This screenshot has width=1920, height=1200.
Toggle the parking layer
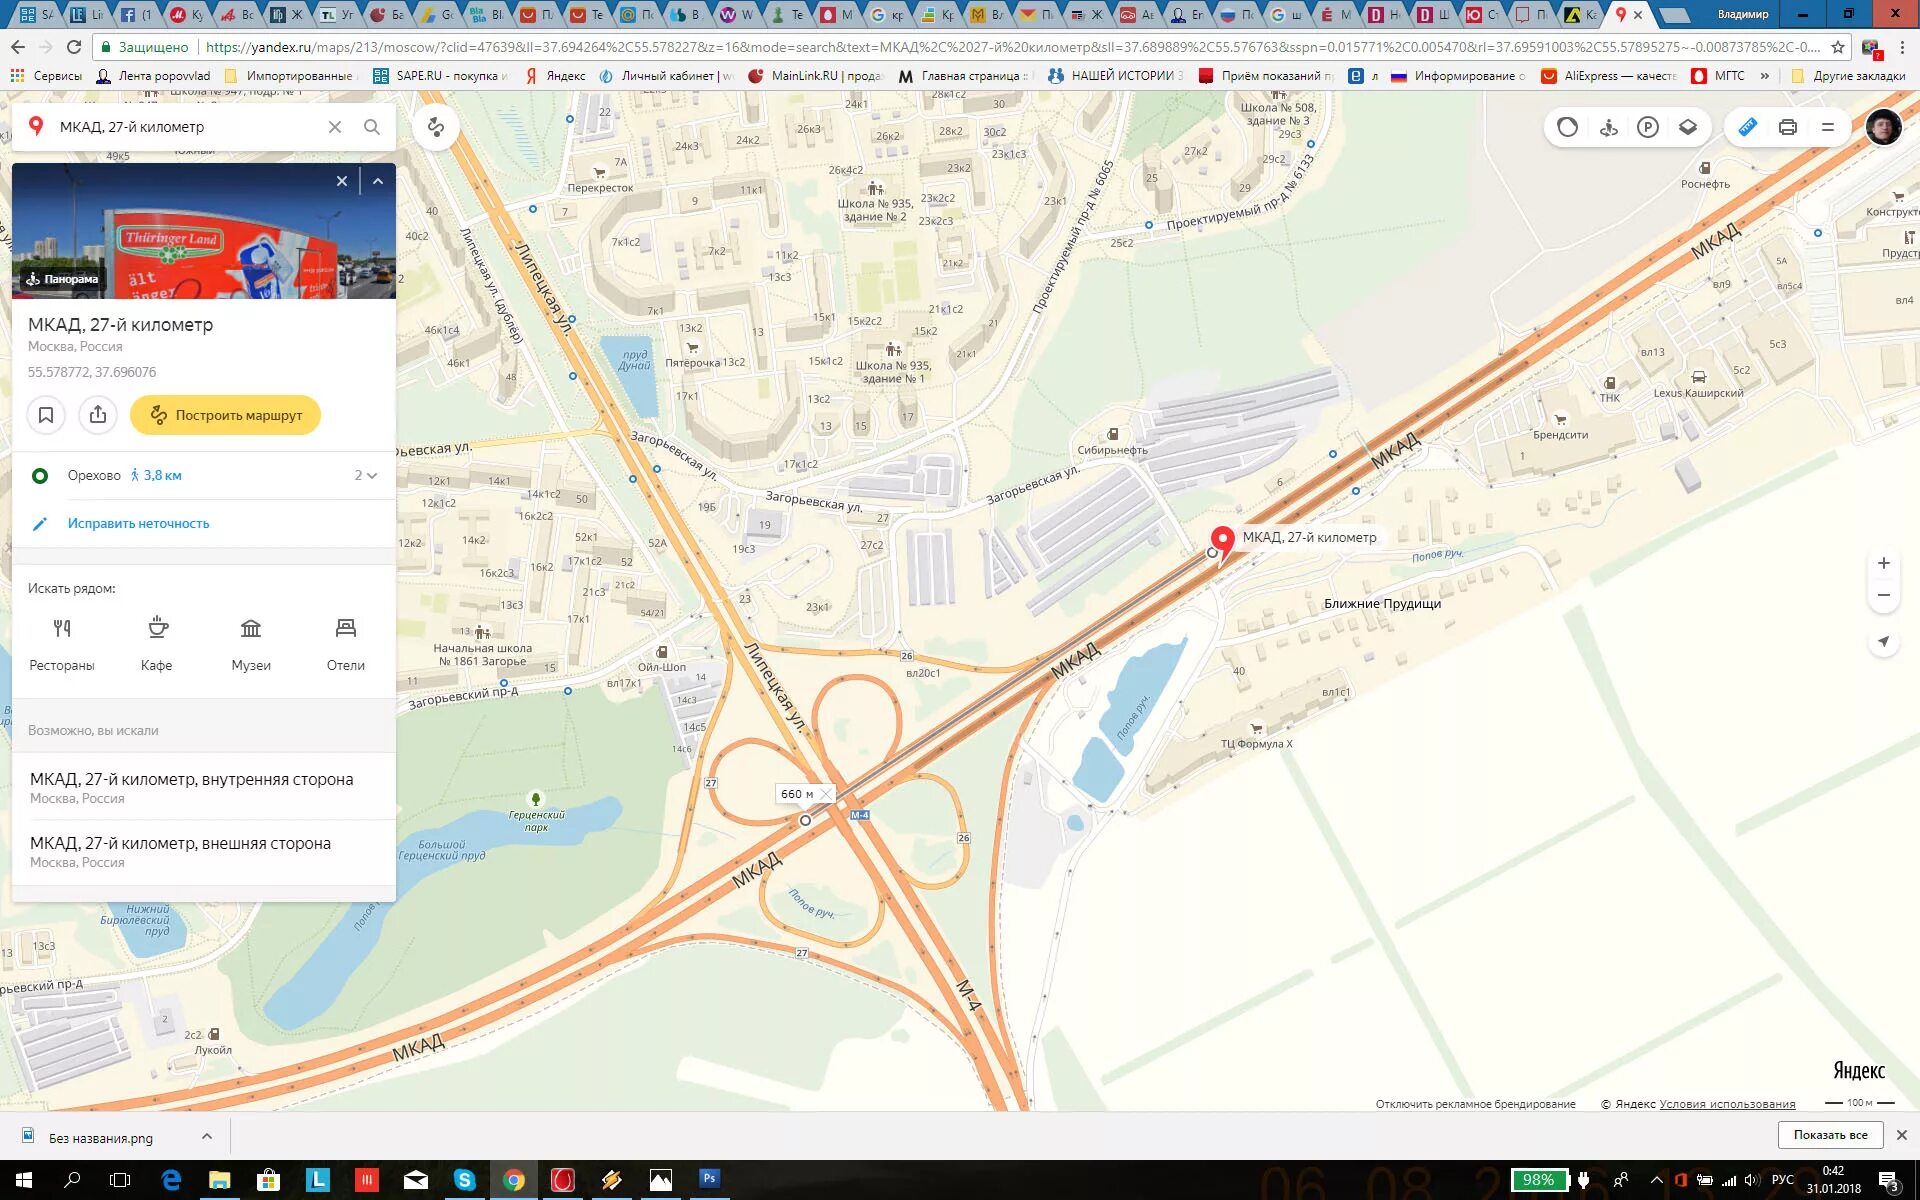1648,127
